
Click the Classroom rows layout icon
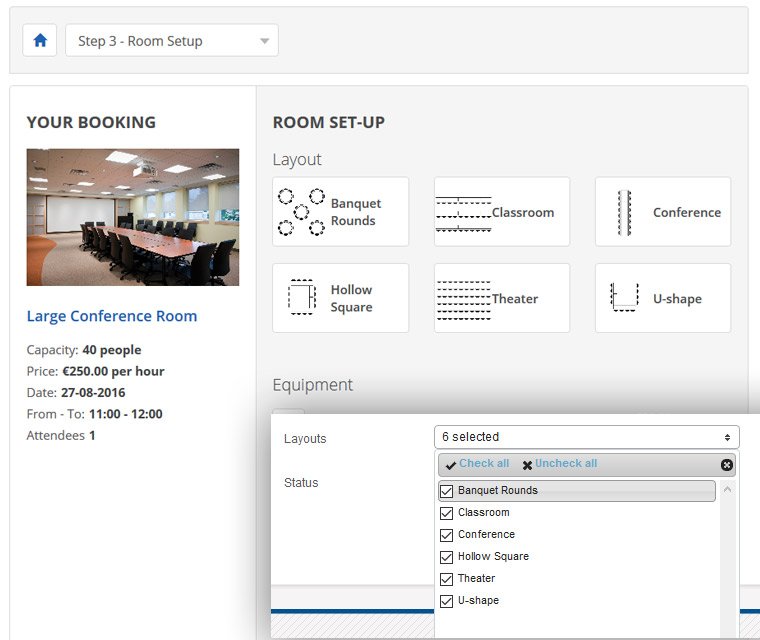[x=463, y=213]
